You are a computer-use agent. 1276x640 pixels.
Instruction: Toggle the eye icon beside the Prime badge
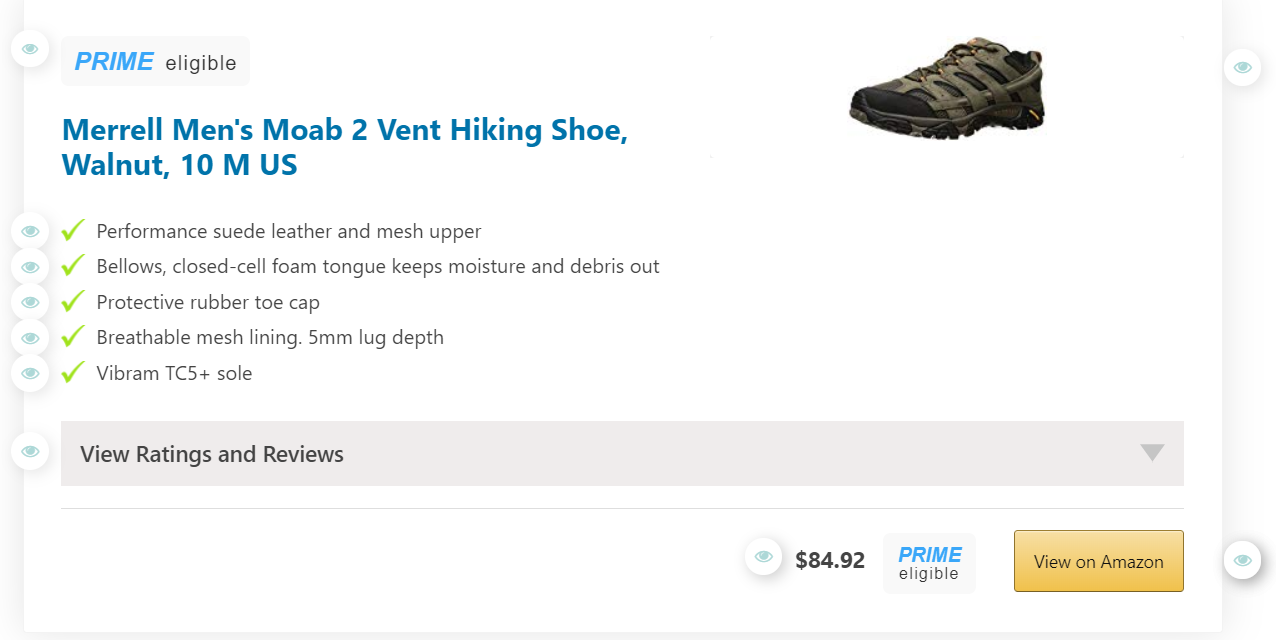[30, 48]
